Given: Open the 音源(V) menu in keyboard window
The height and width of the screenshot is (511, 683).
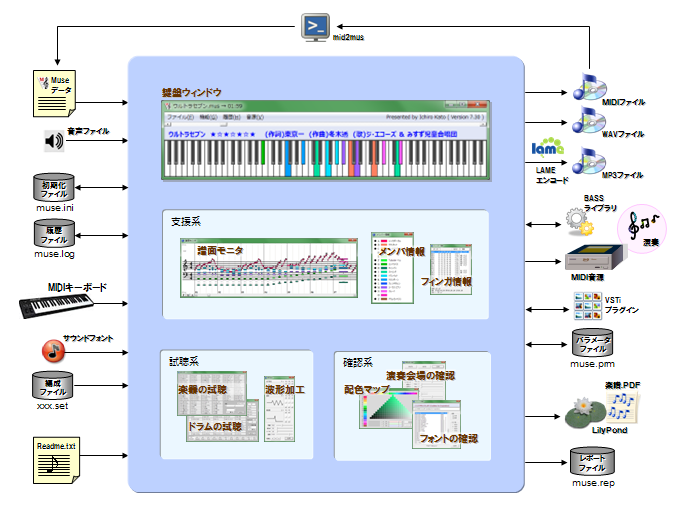Looking at the screenshot, I should pyautogui.click(x=254, y=117).
